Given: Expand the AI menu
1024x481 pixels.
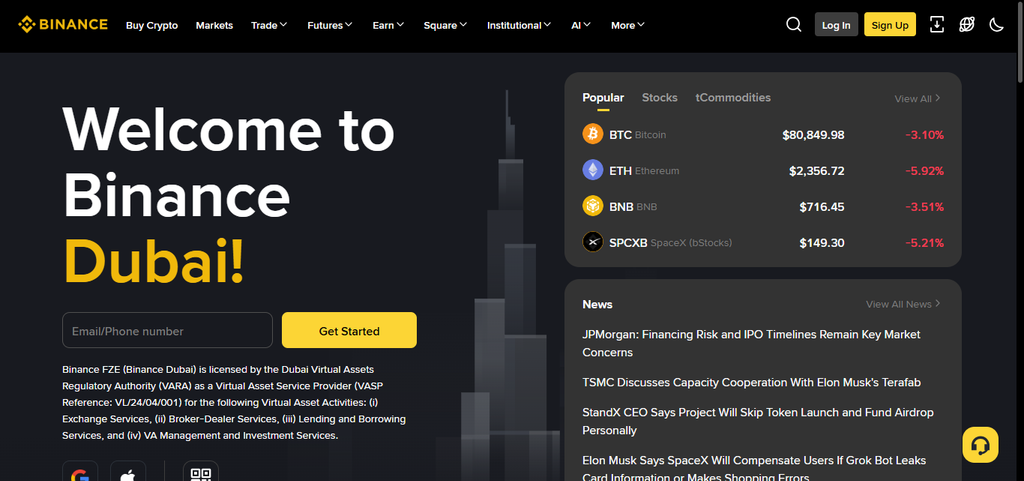Looking at the screenshot, I should (x=581, y=25).
